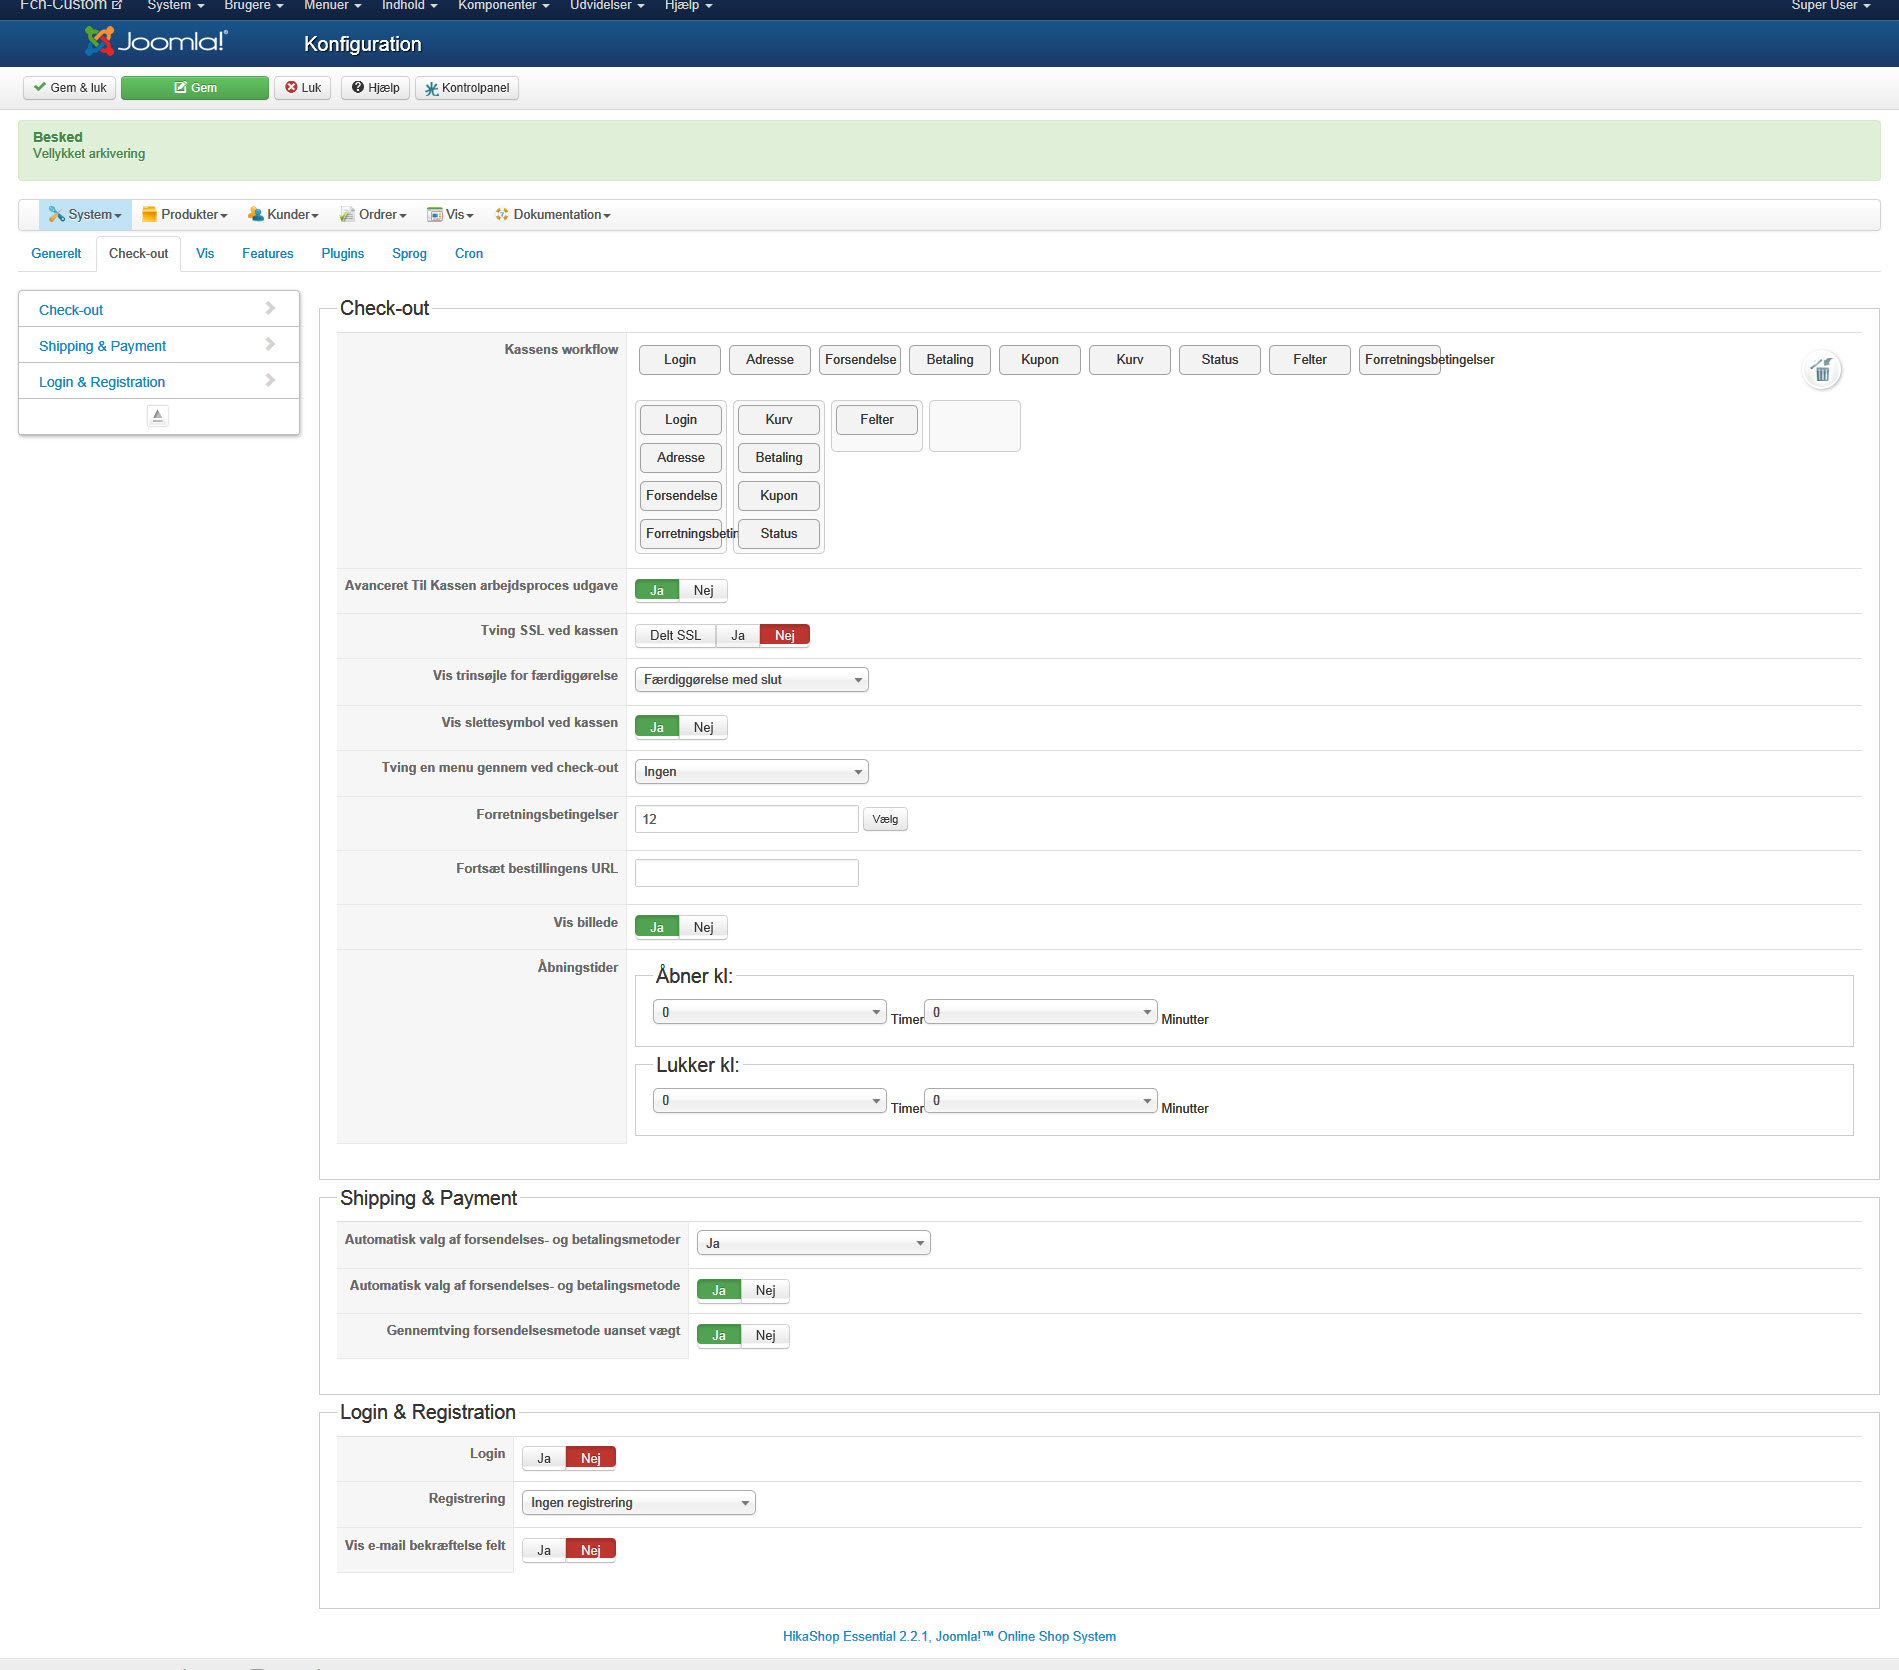1899x1670 pixels.
Task: Click the Vælg button for Forretningsbetingelser
Action: click(885, 820)
